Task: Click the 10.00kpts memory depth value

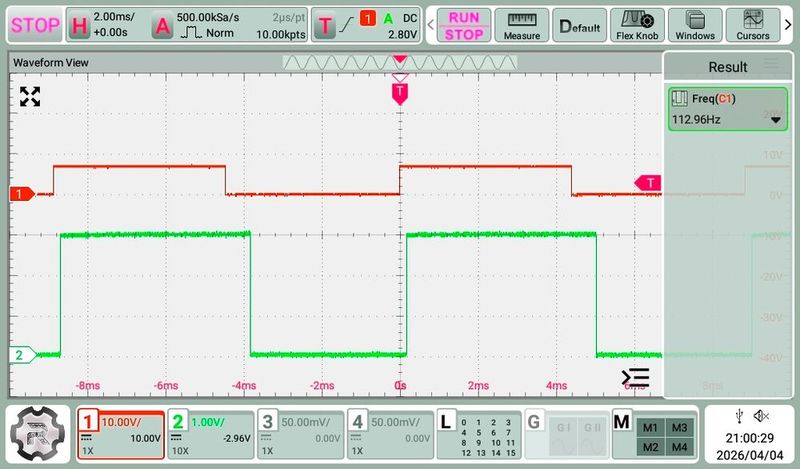Action: tap(281, 34)
